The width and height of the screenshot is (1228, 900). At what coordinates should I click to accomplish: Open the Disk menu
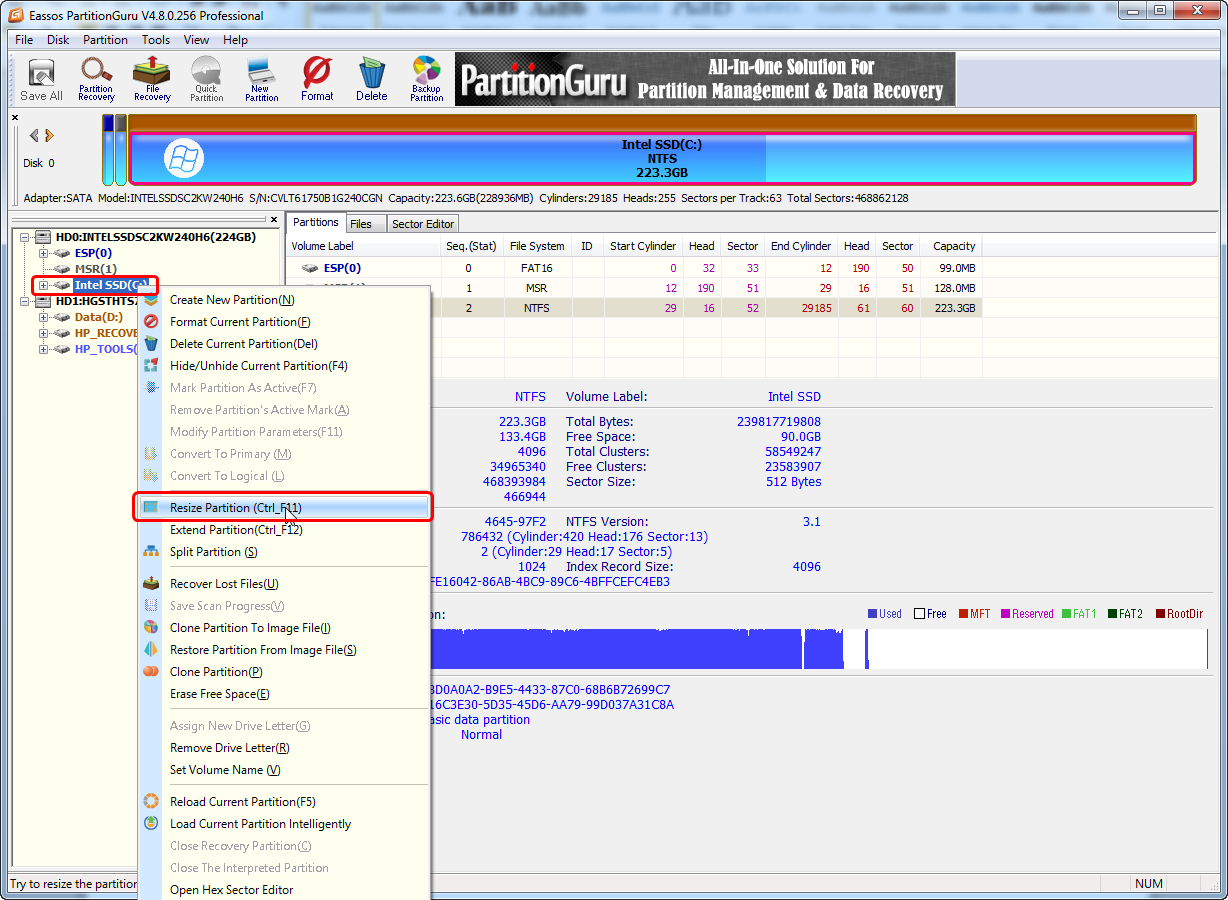[58, 40]
